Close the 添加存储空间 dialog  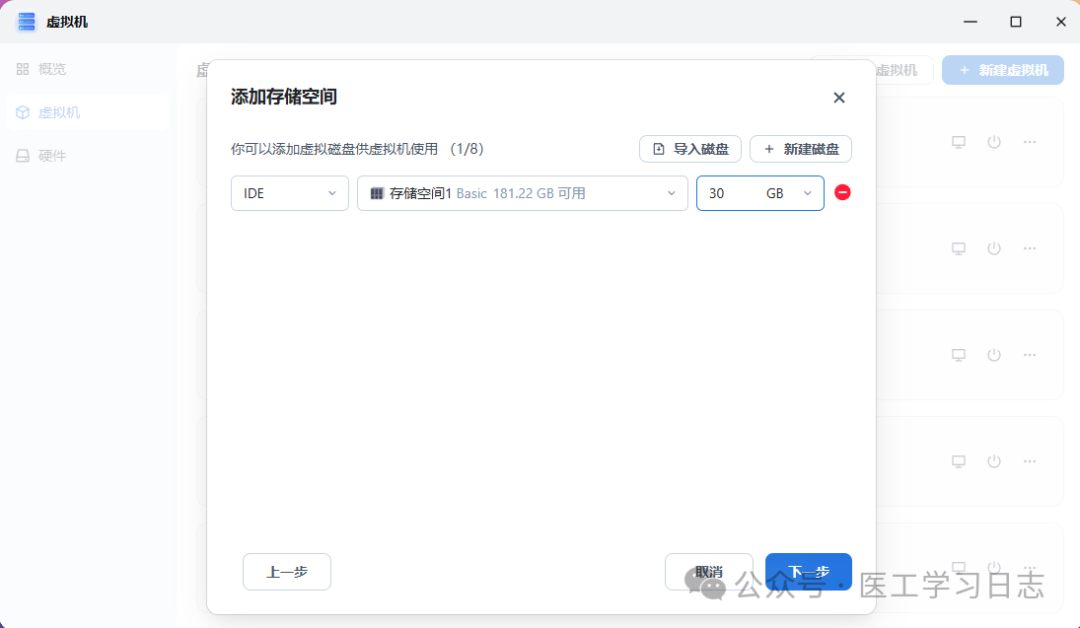pyautogui.click(x=838, y=98)
